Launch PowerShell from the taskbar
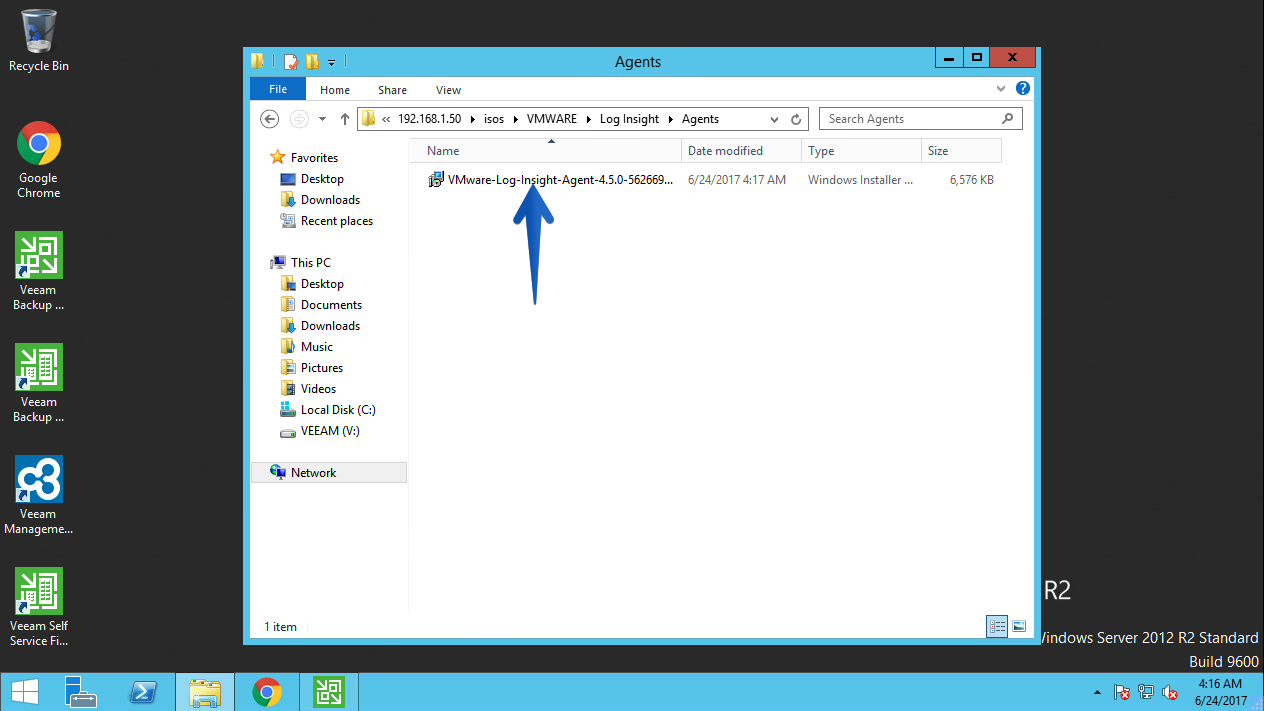1264x711 pixels. 143,692
